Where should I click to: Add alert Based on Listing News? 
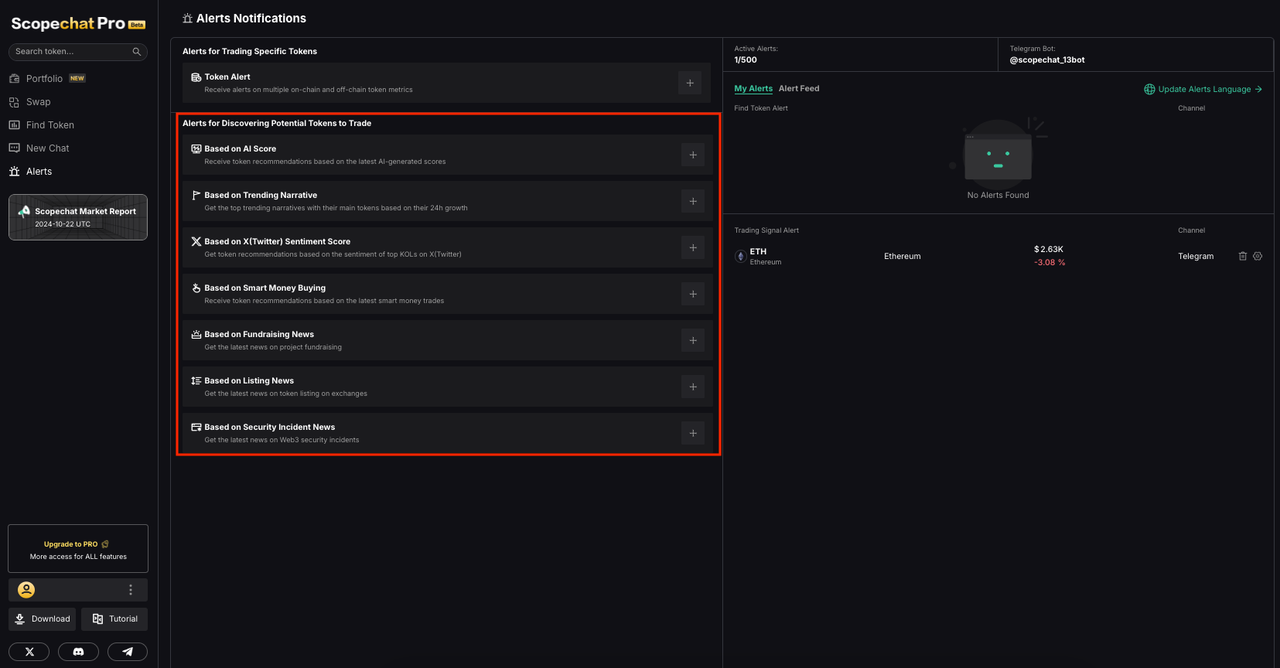click(693, 387)
